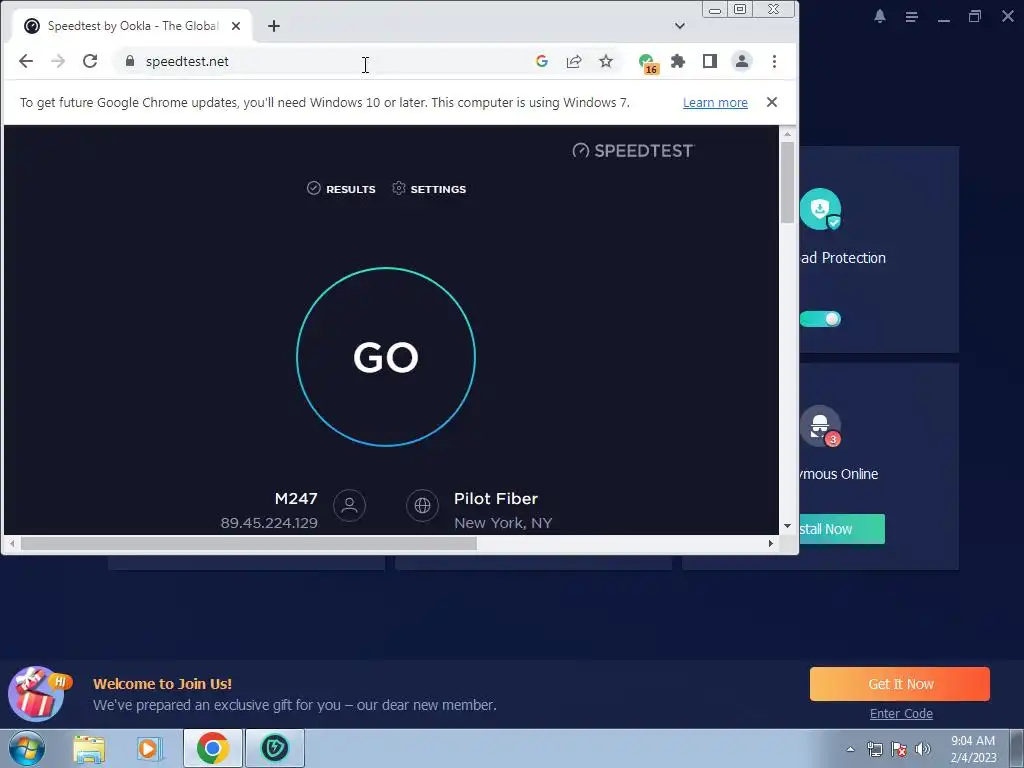
Task: Share this page icon in Chrome
Action: (574, 61)
